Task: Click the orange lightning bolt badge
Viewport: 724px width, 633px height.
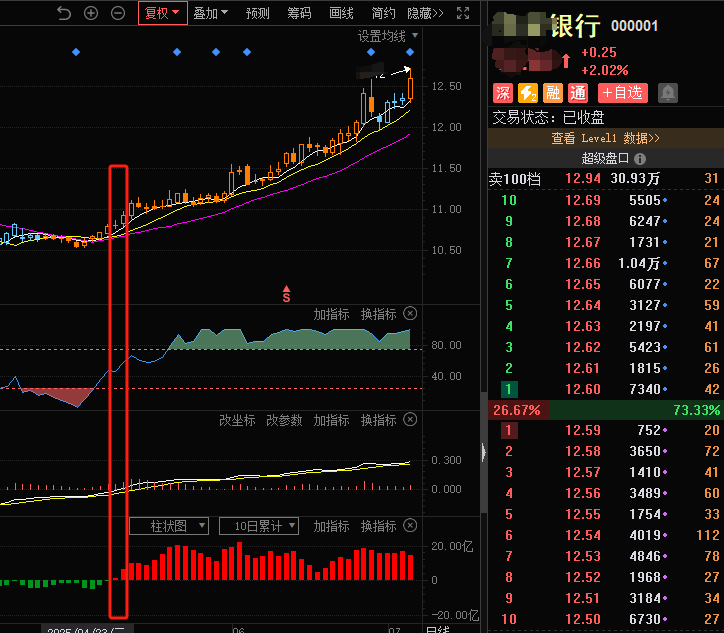Action: 528,93
